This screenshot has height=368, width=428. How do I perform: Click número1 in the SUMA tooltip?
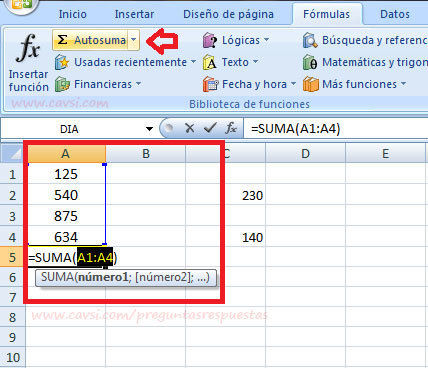103,277
